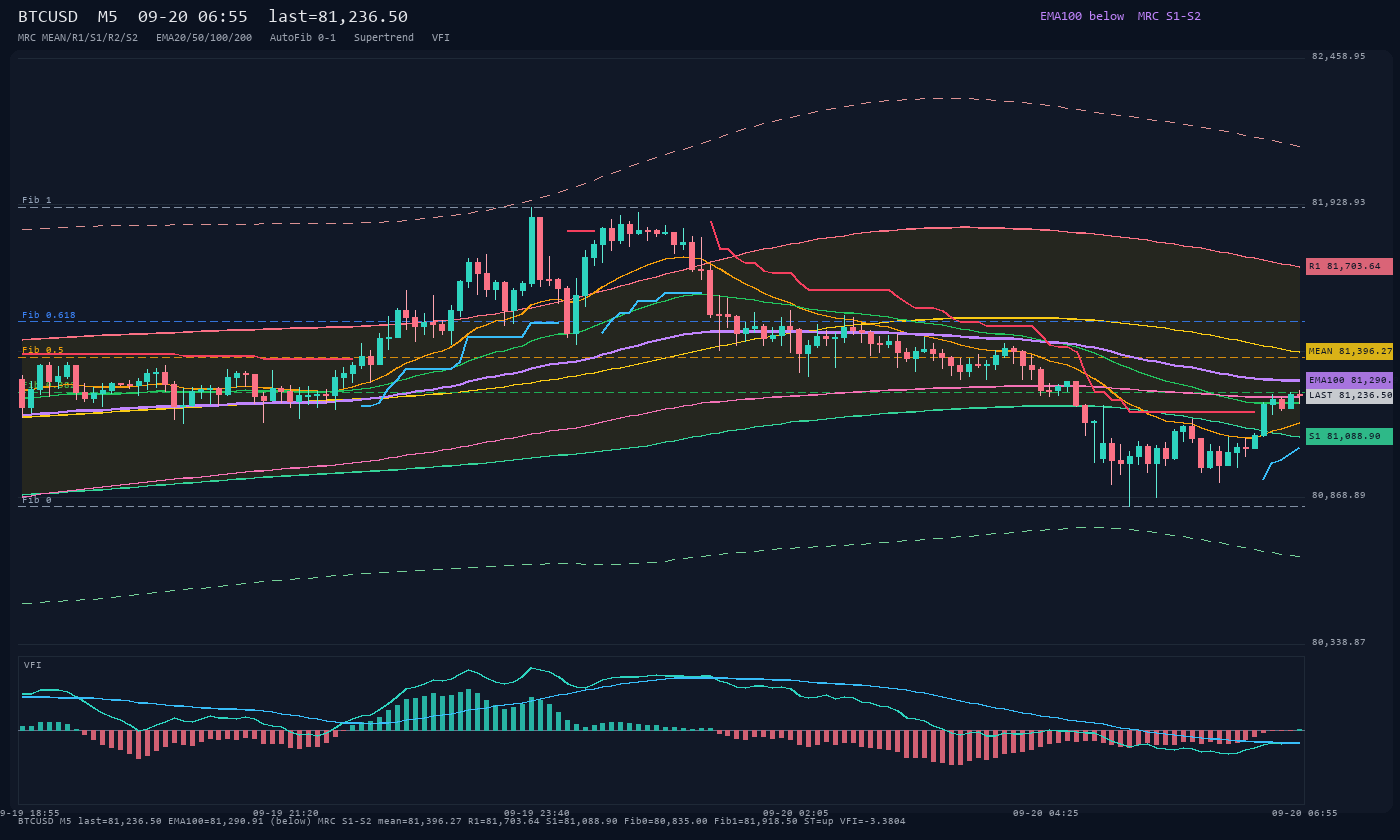Select the 'Supertrend' legend entry
The image size is (1400, 840).
pos(384,37)
